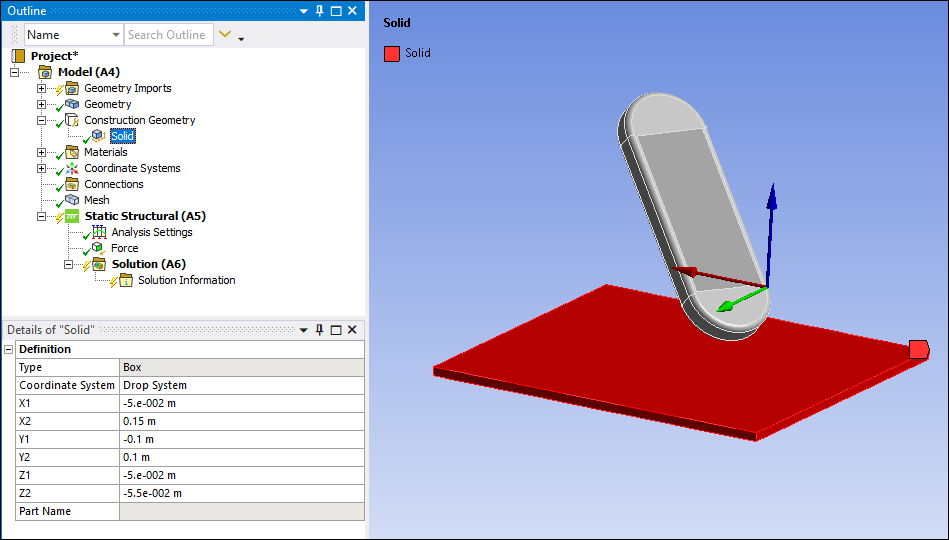This screenshot has width=949, height=540.
Task: Expand the Materials node
Action: [x=41, y=152]
